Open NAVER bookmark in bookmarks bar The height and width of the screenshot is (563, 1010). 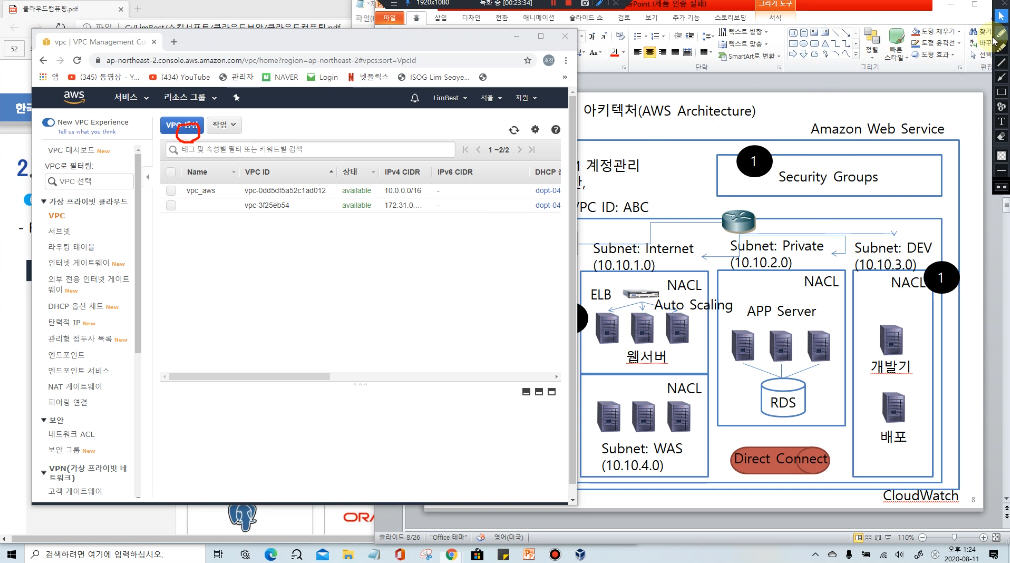[x=280, y=77]
